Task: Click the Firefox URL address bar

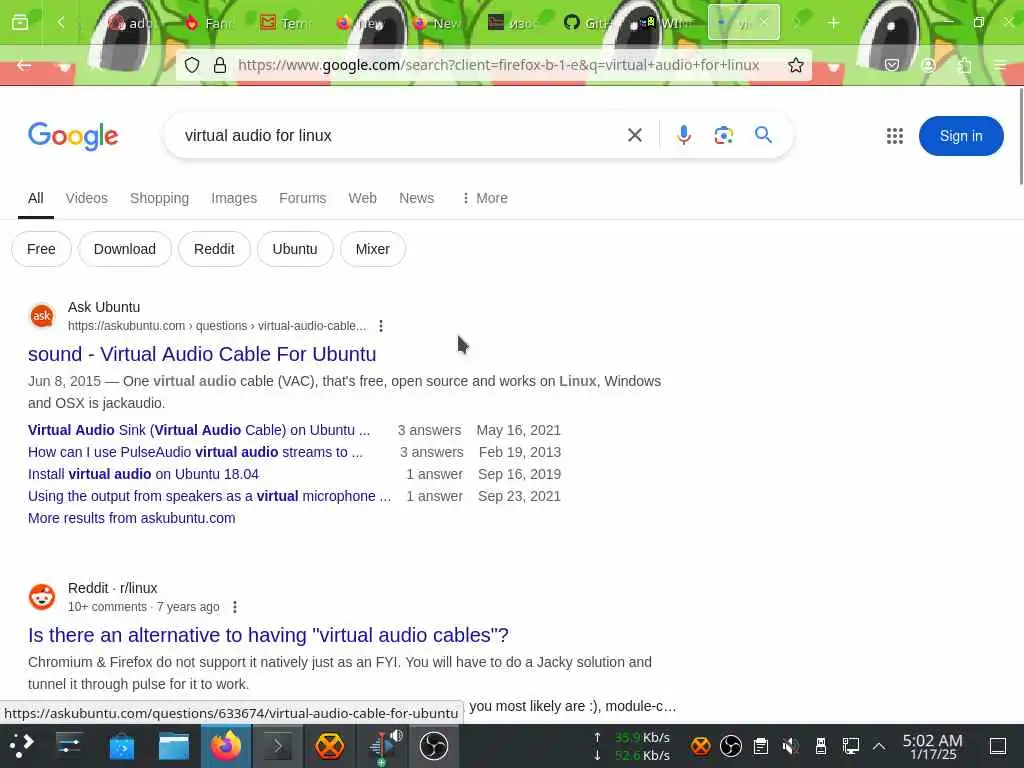Action: click(498, 65)
